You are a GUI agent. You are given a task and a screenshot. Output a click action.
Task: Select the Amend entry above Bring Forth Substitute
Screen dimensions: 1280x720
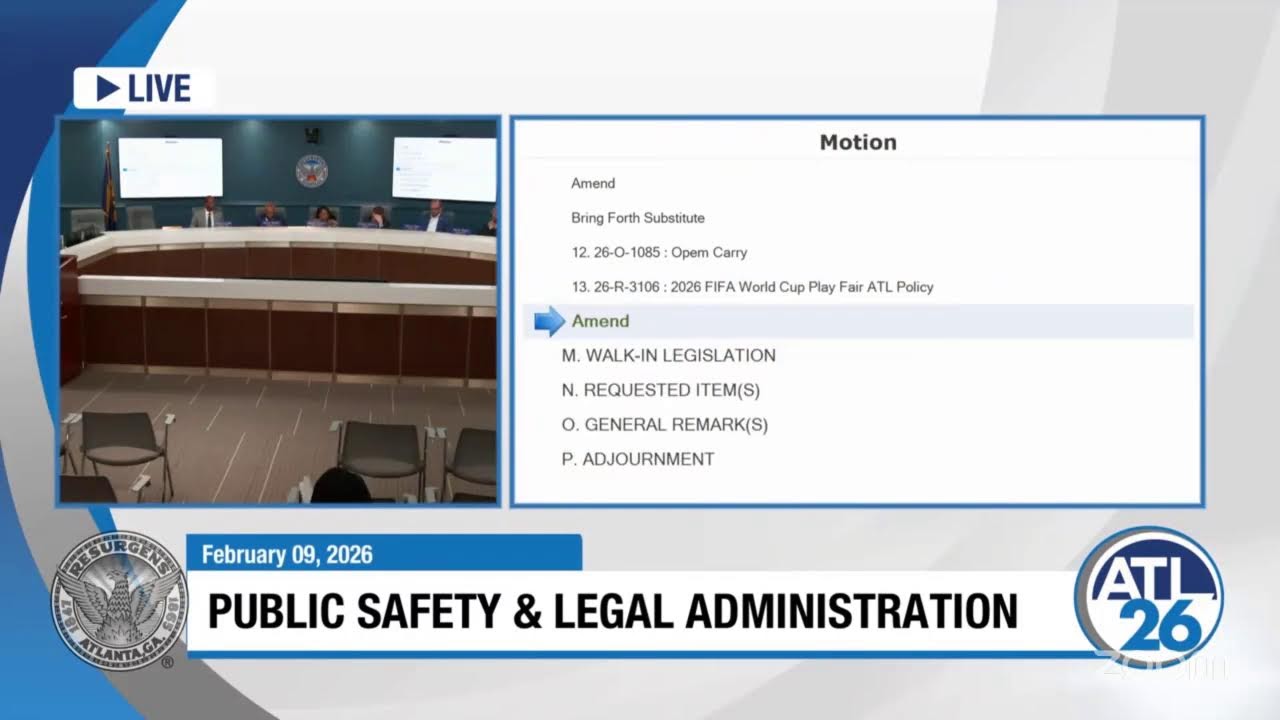pos(593,183)
